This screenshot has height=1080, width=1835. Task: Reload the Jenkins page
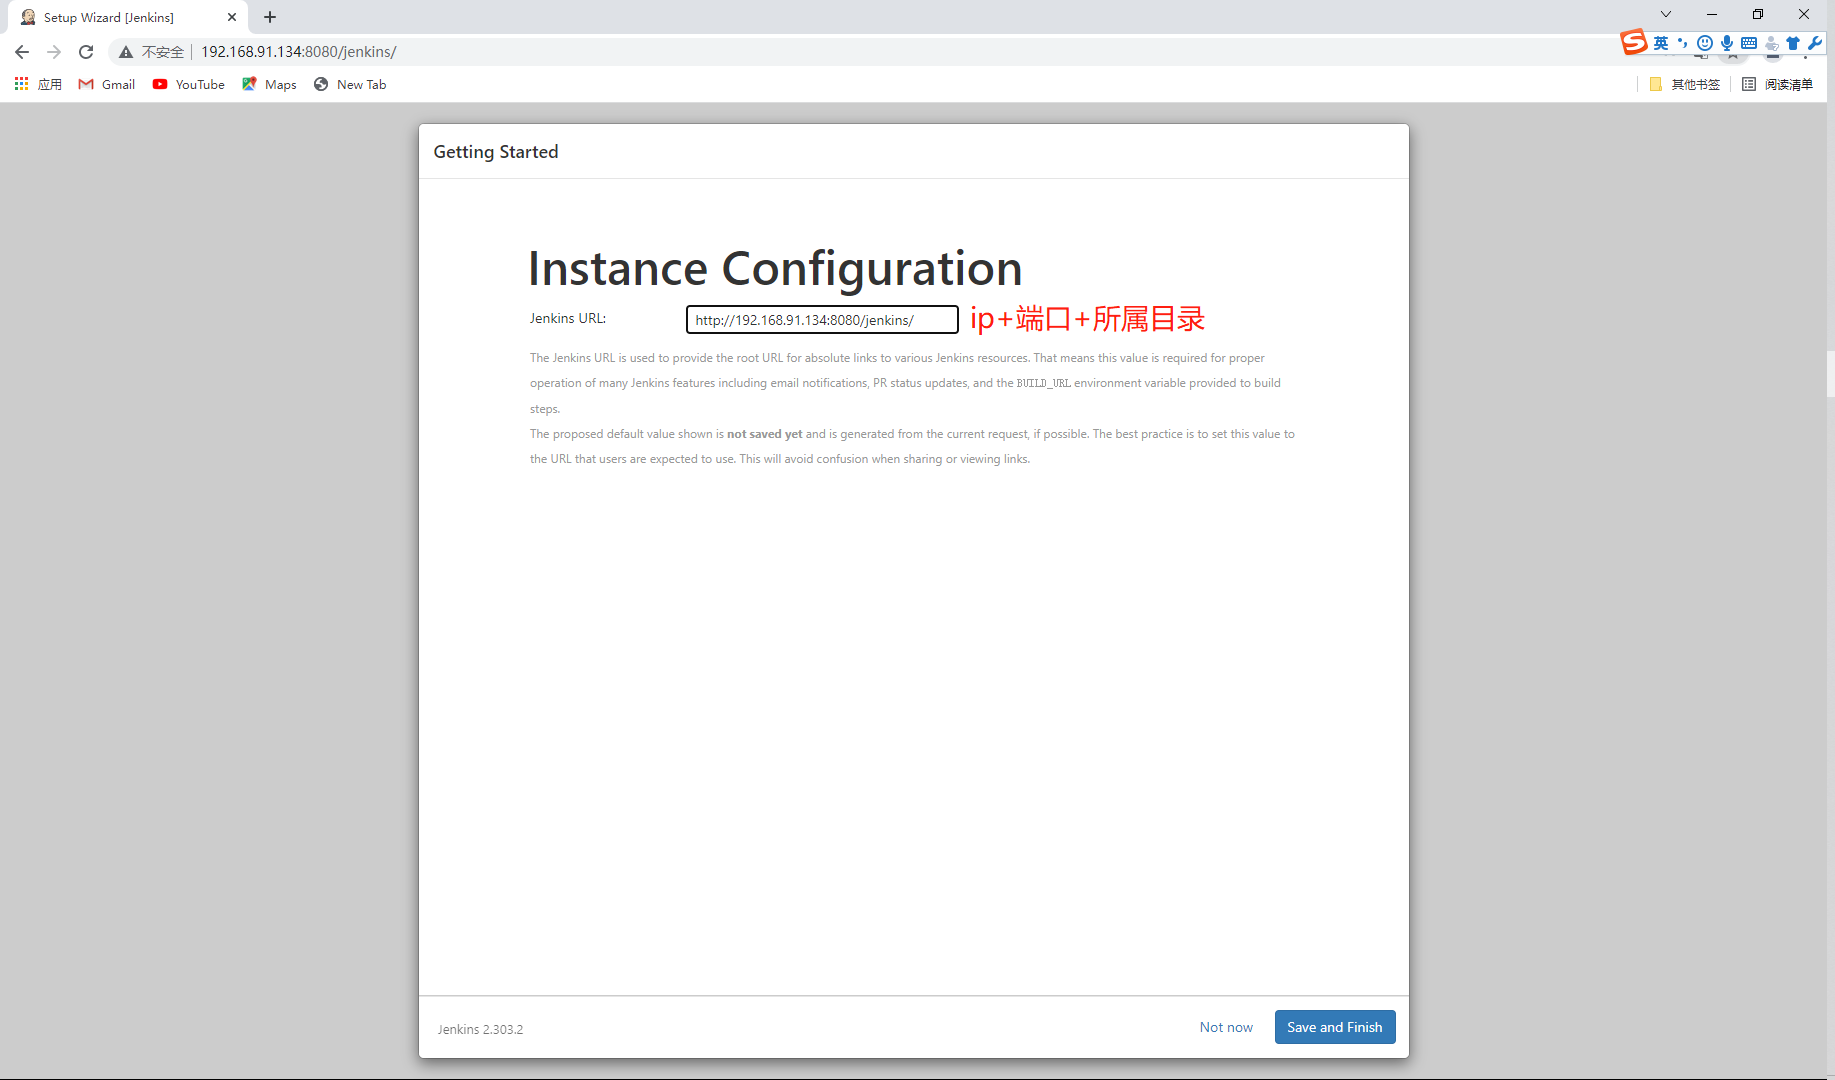(x=86, y=52)
